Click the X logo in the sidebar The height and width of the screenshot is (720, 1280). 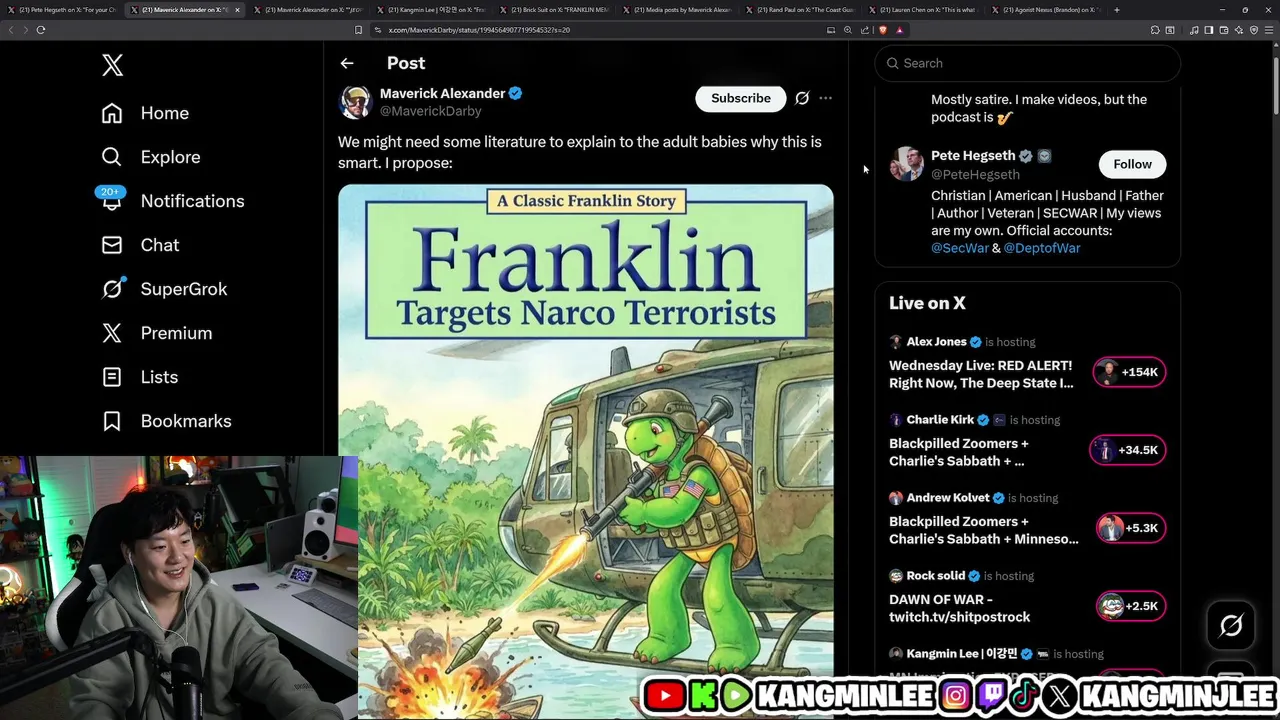click(x=112, y=66)
